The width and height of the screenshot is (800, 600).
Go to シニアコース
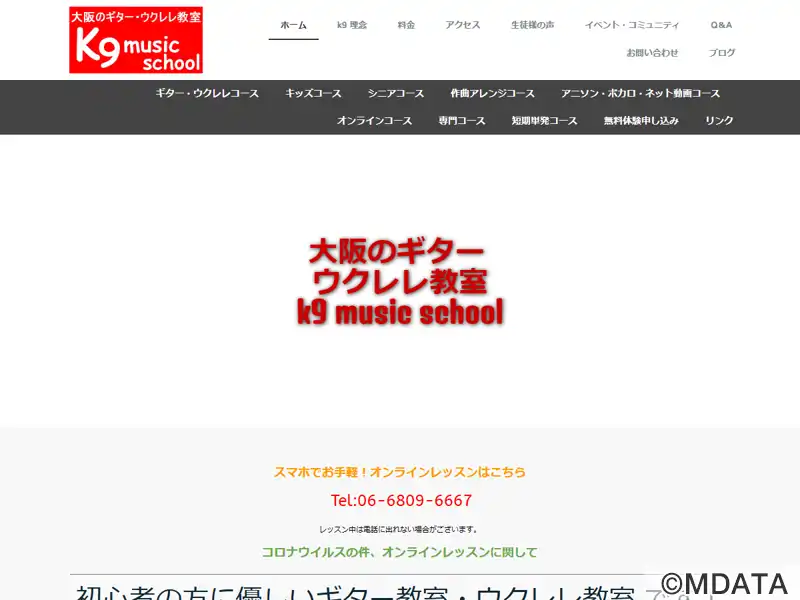(395, 93)
